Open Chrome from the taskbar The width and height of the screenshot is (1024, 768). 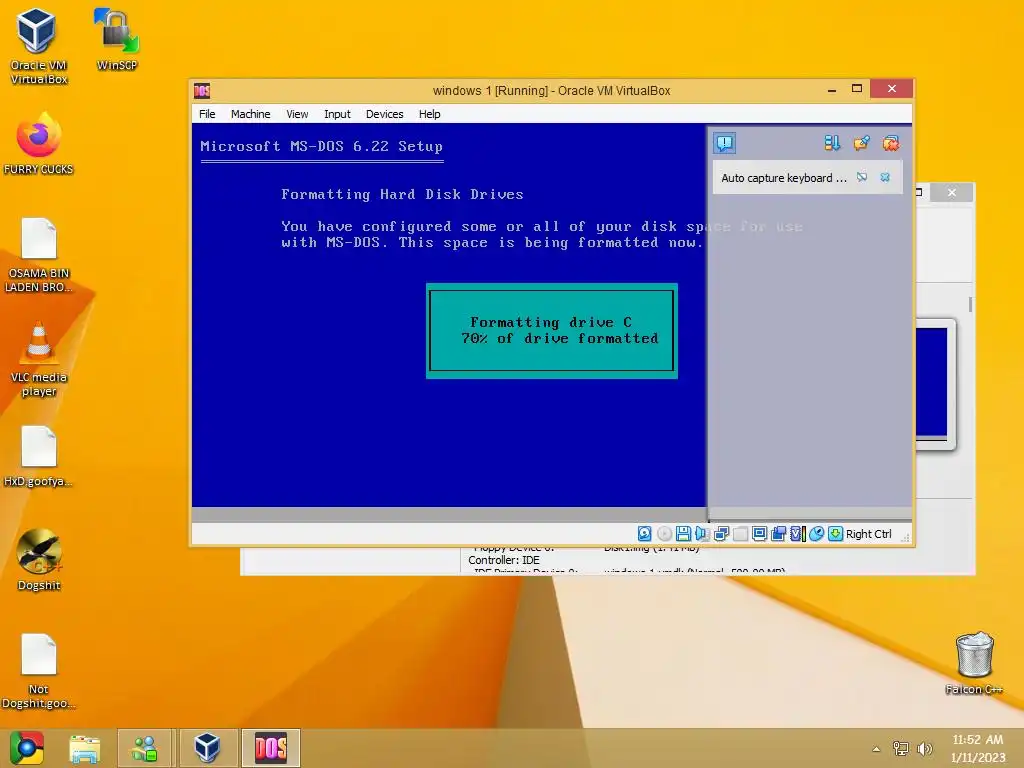pyautogui.click(x=27, y=748)
